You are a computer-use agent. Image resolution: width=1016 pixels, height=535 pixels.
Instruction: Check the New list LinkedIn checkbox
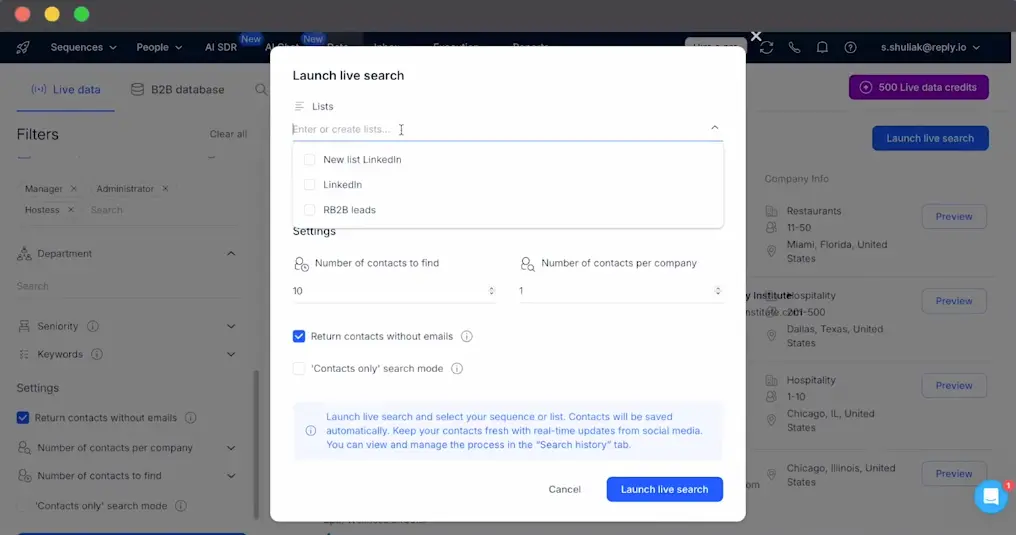tap(309, 159)
